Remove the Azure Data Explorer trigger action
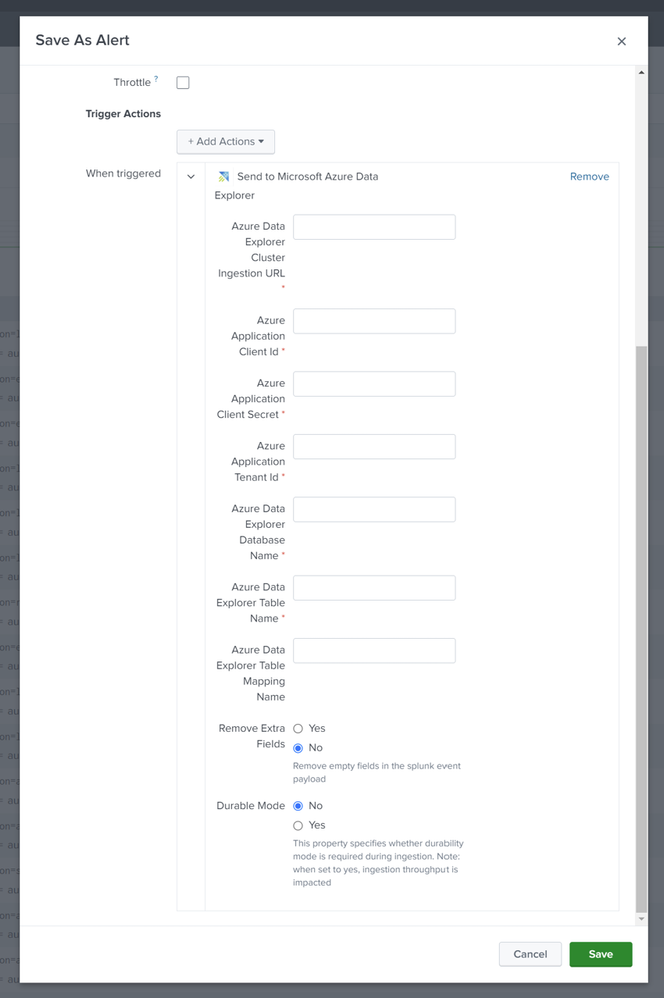 [589, 177]
